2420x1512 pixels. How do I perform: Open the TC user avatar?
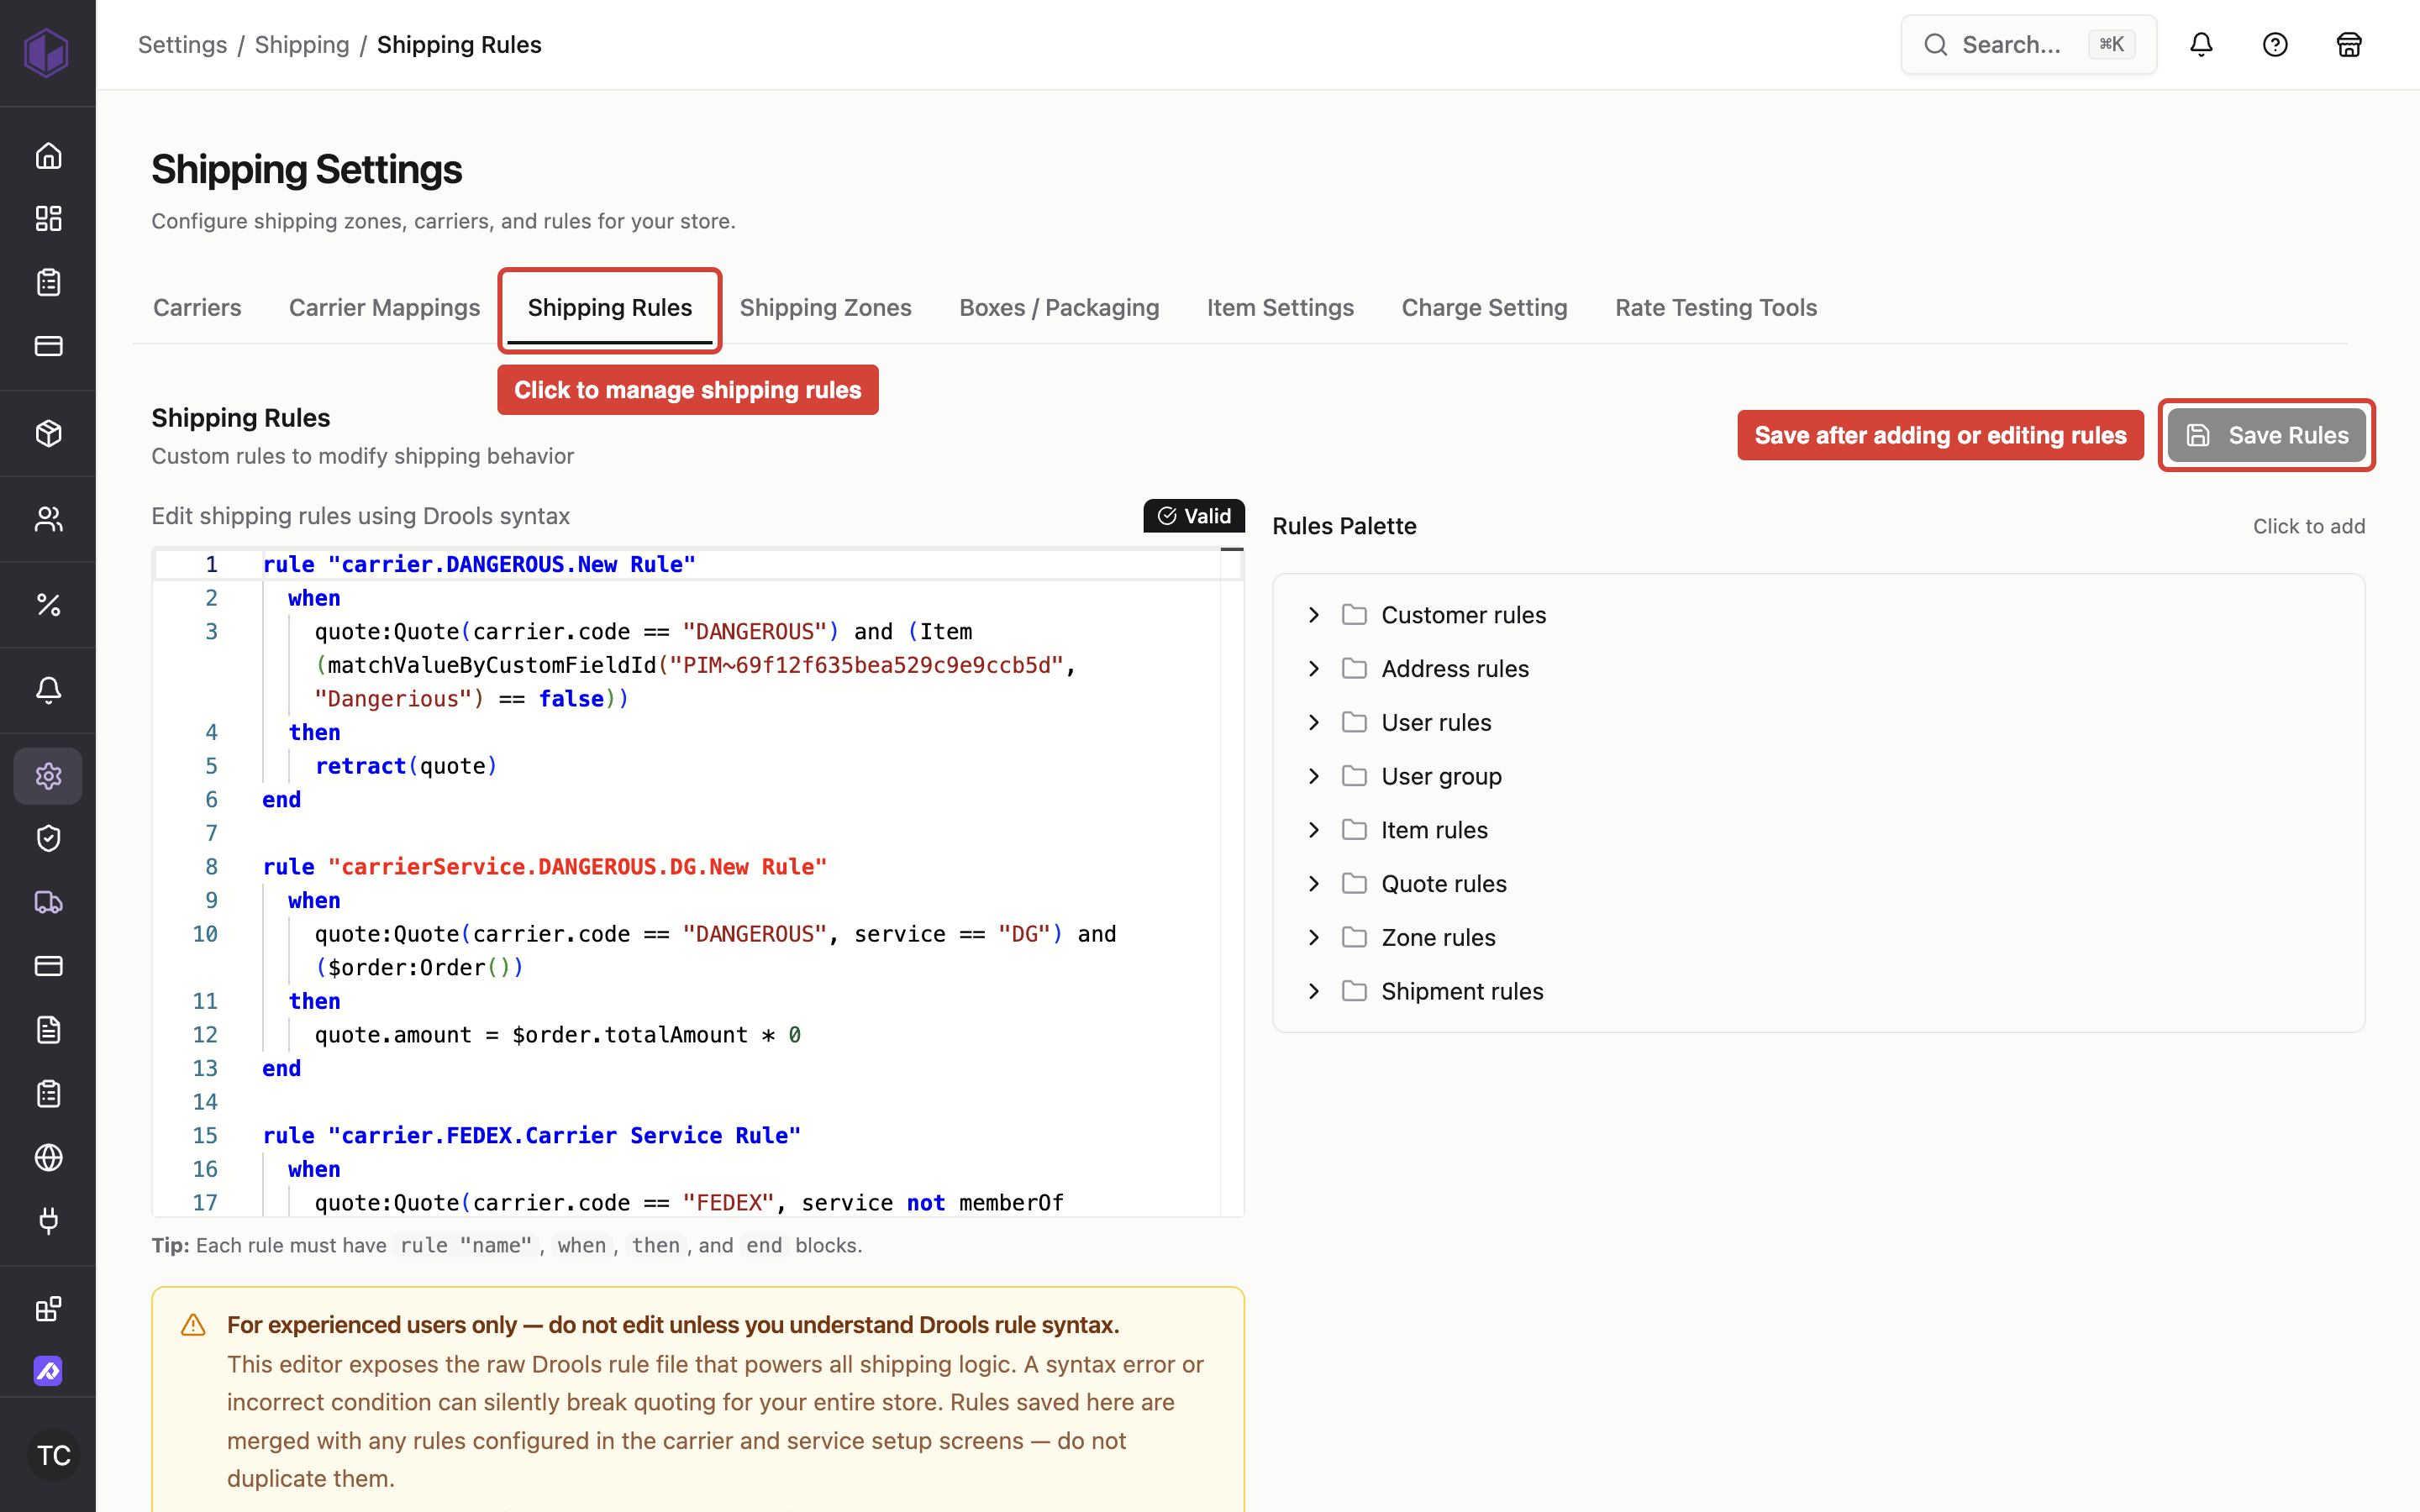point(54,1455)
